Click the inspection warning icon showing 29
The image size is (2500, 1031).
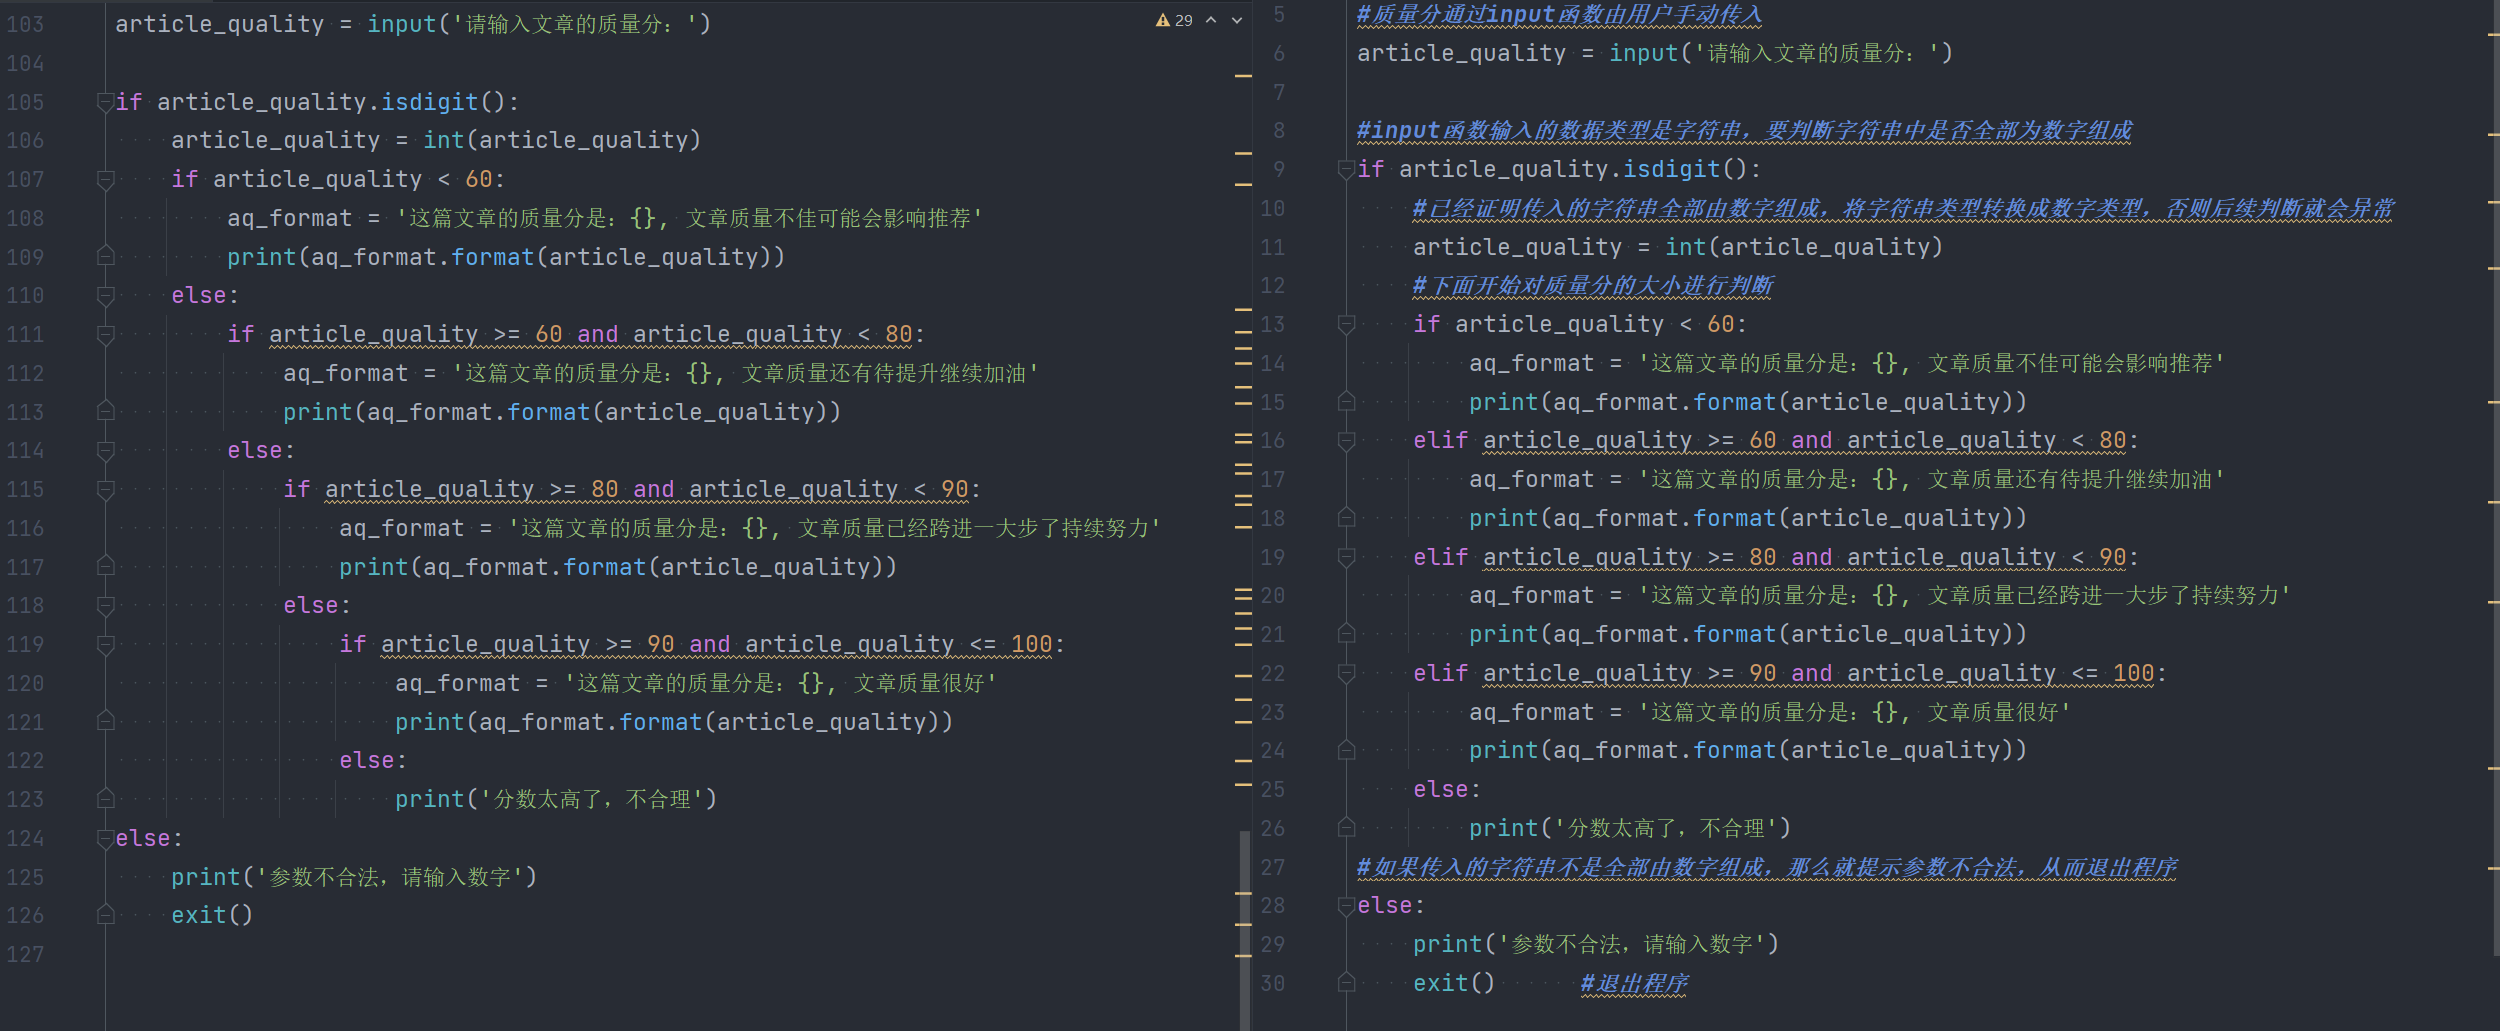(x=1173, y=20)
